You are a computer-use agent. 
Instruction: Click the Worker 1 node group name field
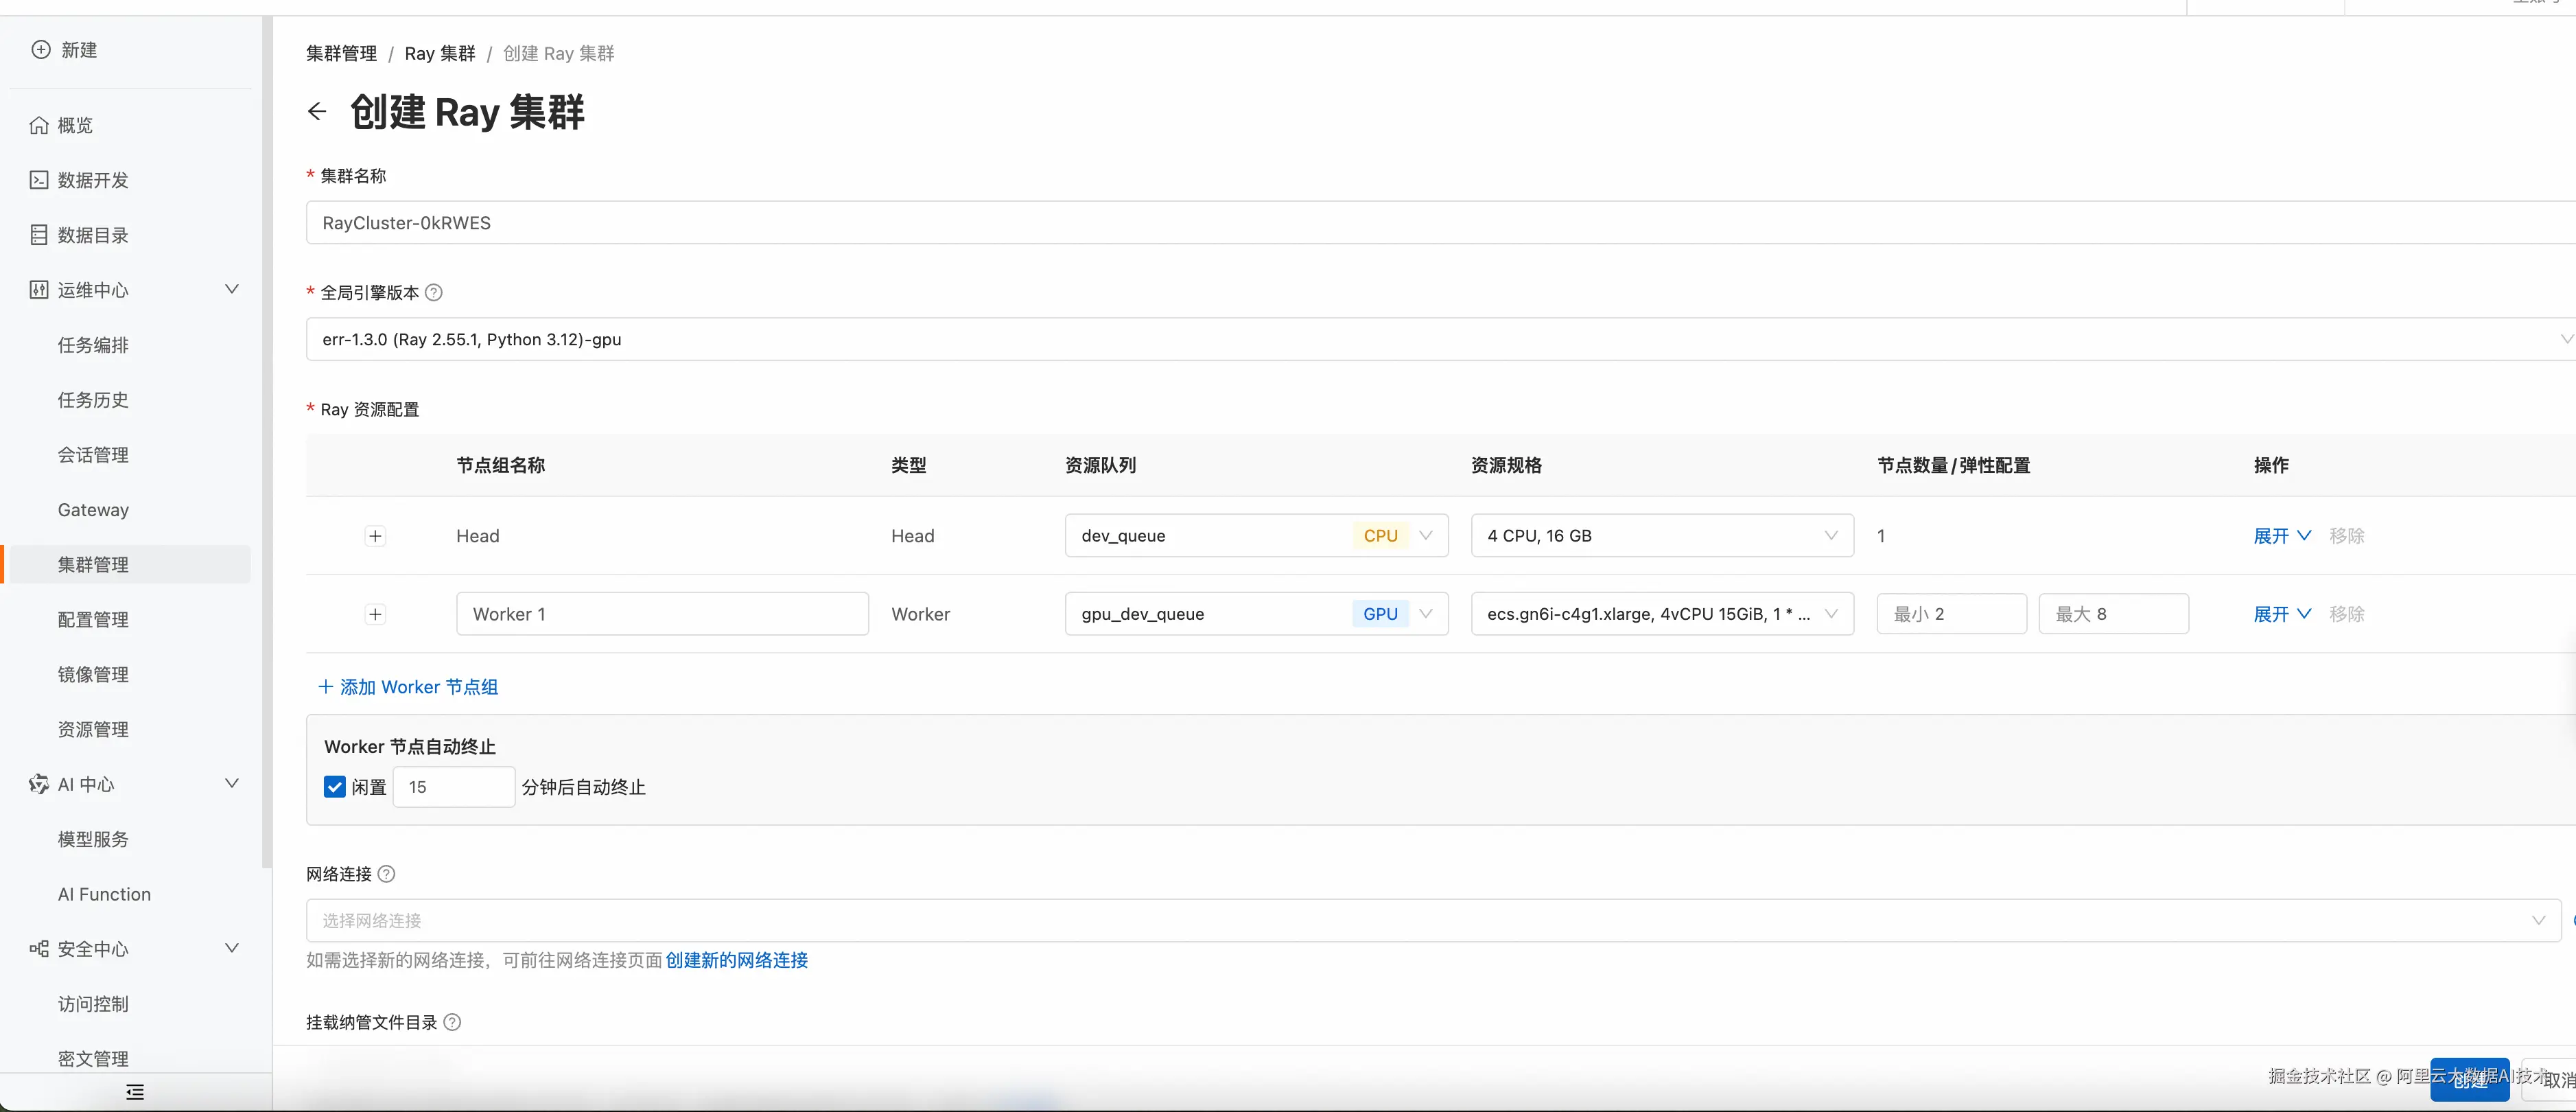[662, 614]
